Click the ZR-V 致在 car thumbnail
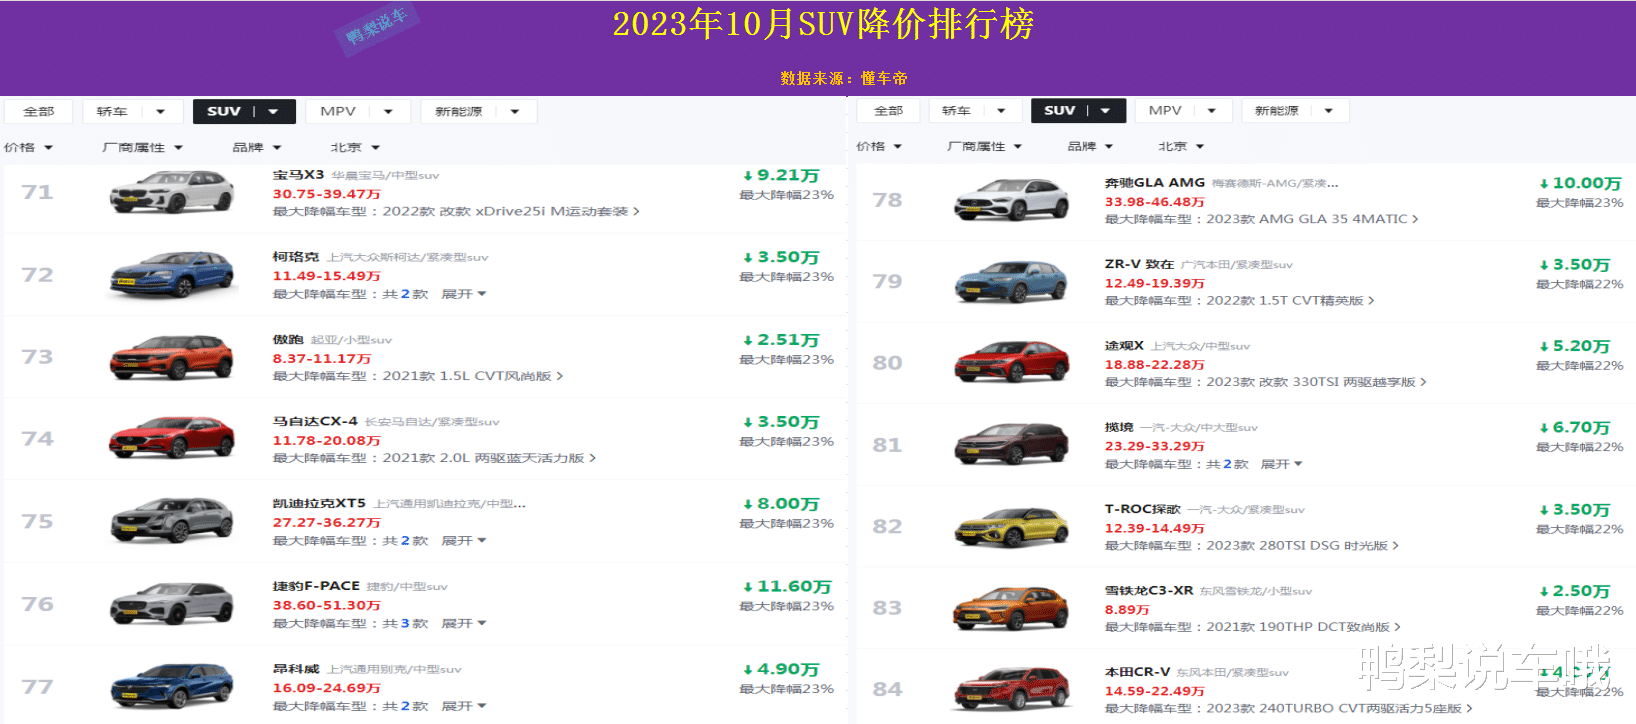The height and width of the screenshot is (724, 1636). pyautogui.click(x=1012, y=281)
